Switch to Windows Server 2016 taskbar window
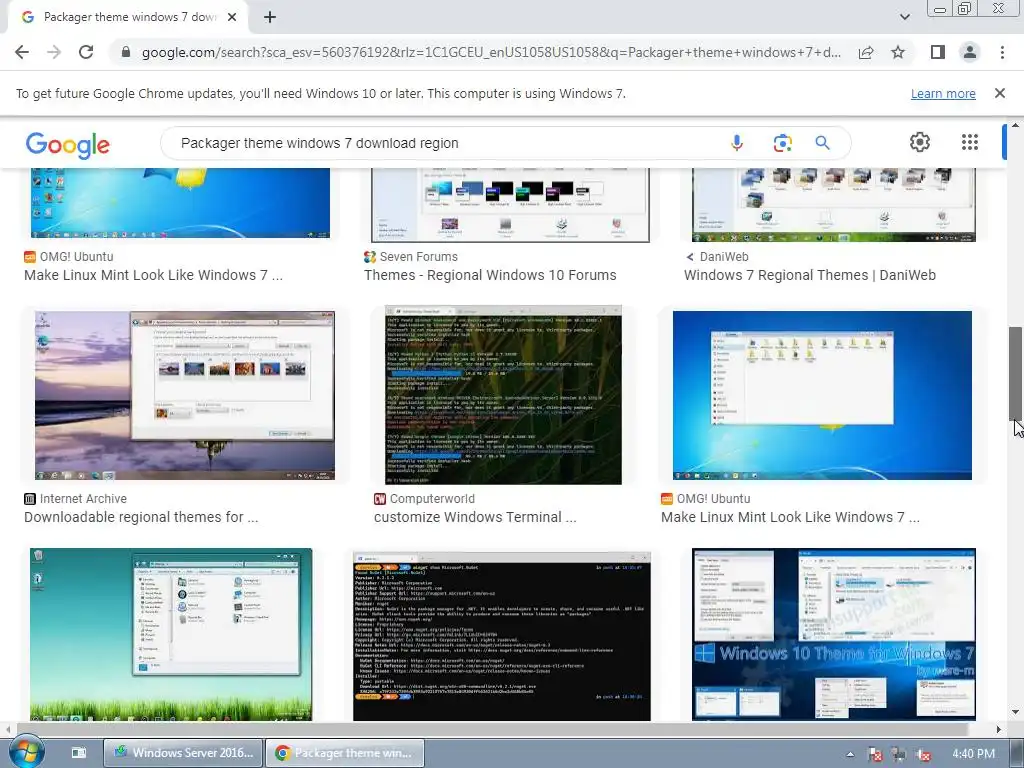Image resolution: width=1024 pixels, height=768 pixels. click(184, 753)
